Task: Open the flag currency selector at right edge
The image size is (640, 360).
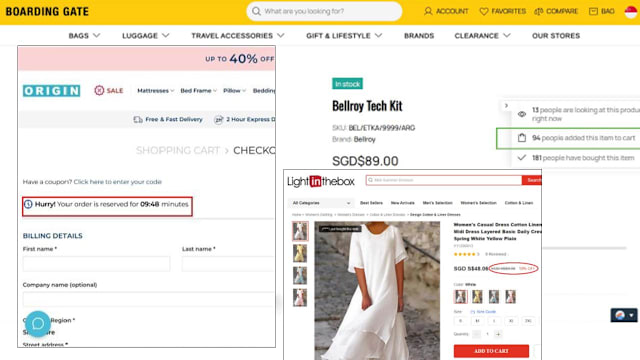Action: tap(624, 315)
